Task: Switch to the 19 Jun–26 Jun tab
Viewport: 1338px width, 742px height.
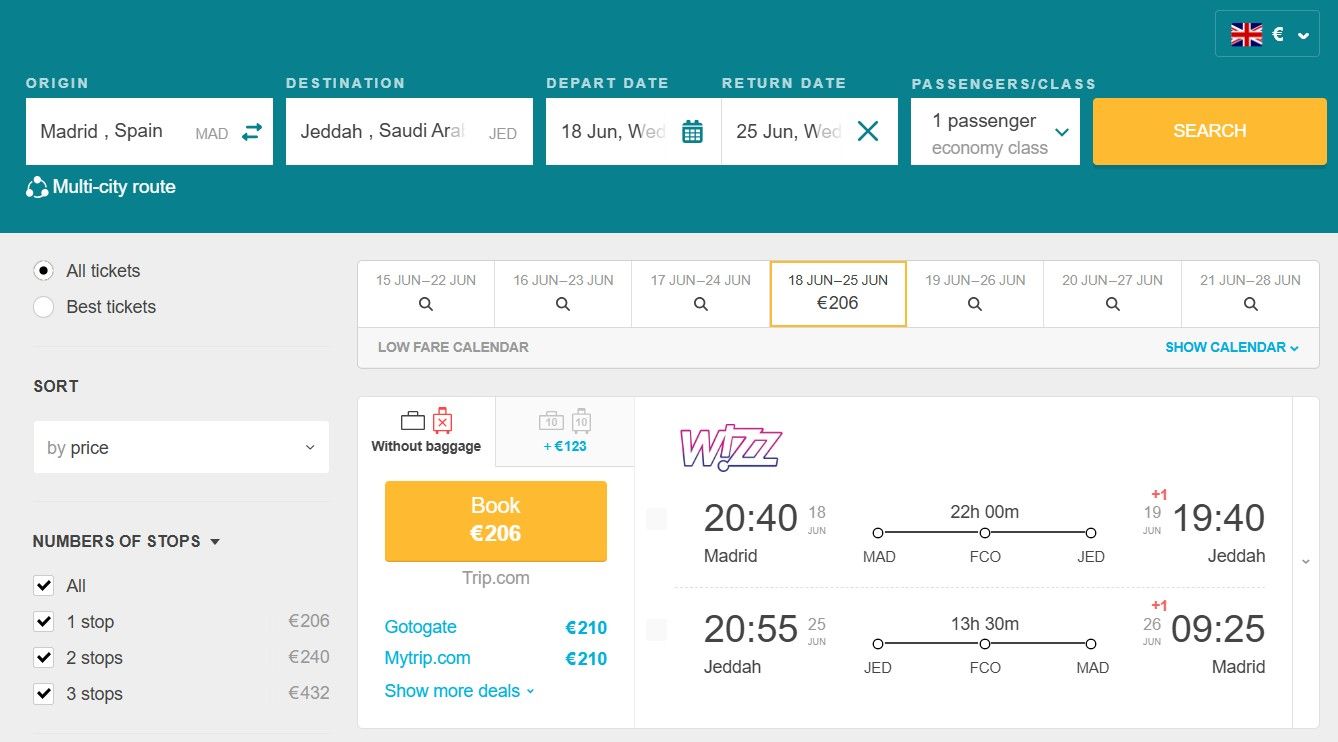Action: point(974,293)
